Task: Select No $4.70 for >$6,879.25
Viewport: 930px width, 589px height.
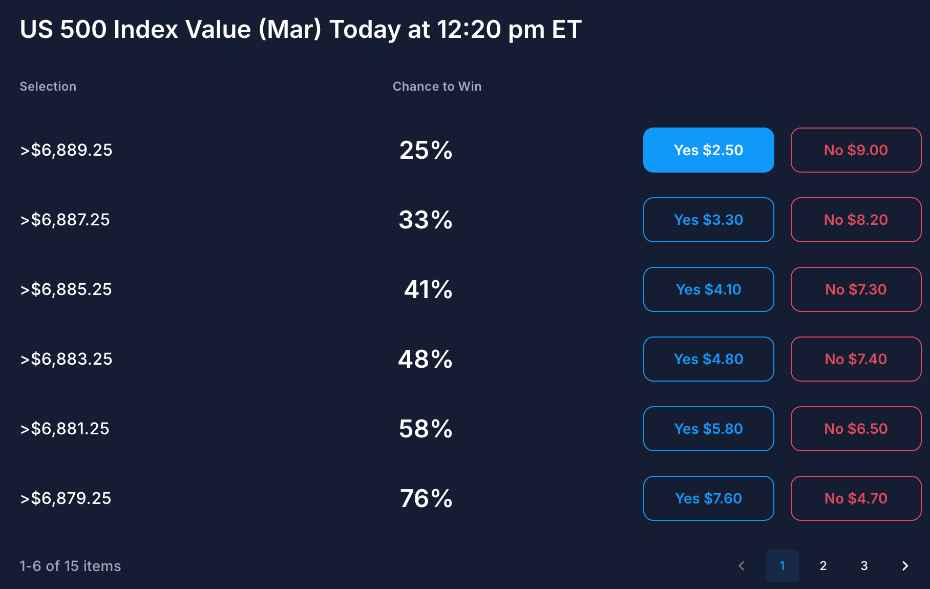Action: [x=856, y=498]
